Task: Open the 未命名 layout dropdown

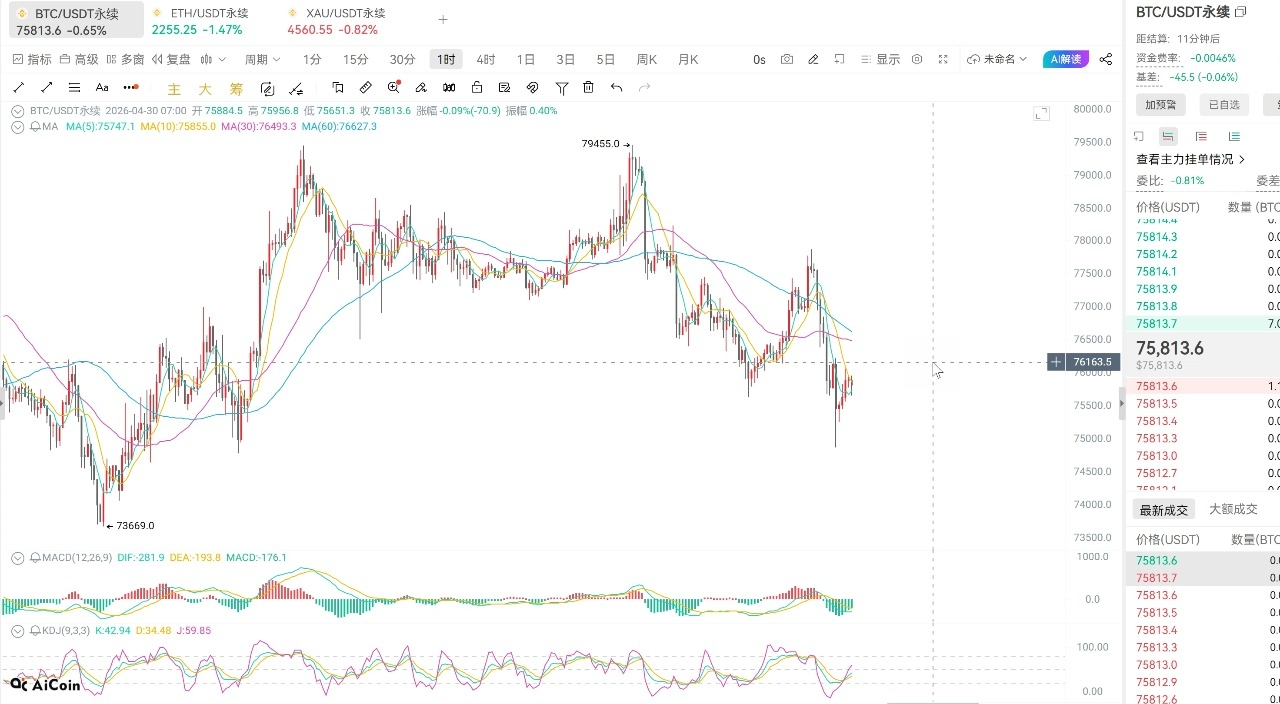Action: tap(997, 59)
